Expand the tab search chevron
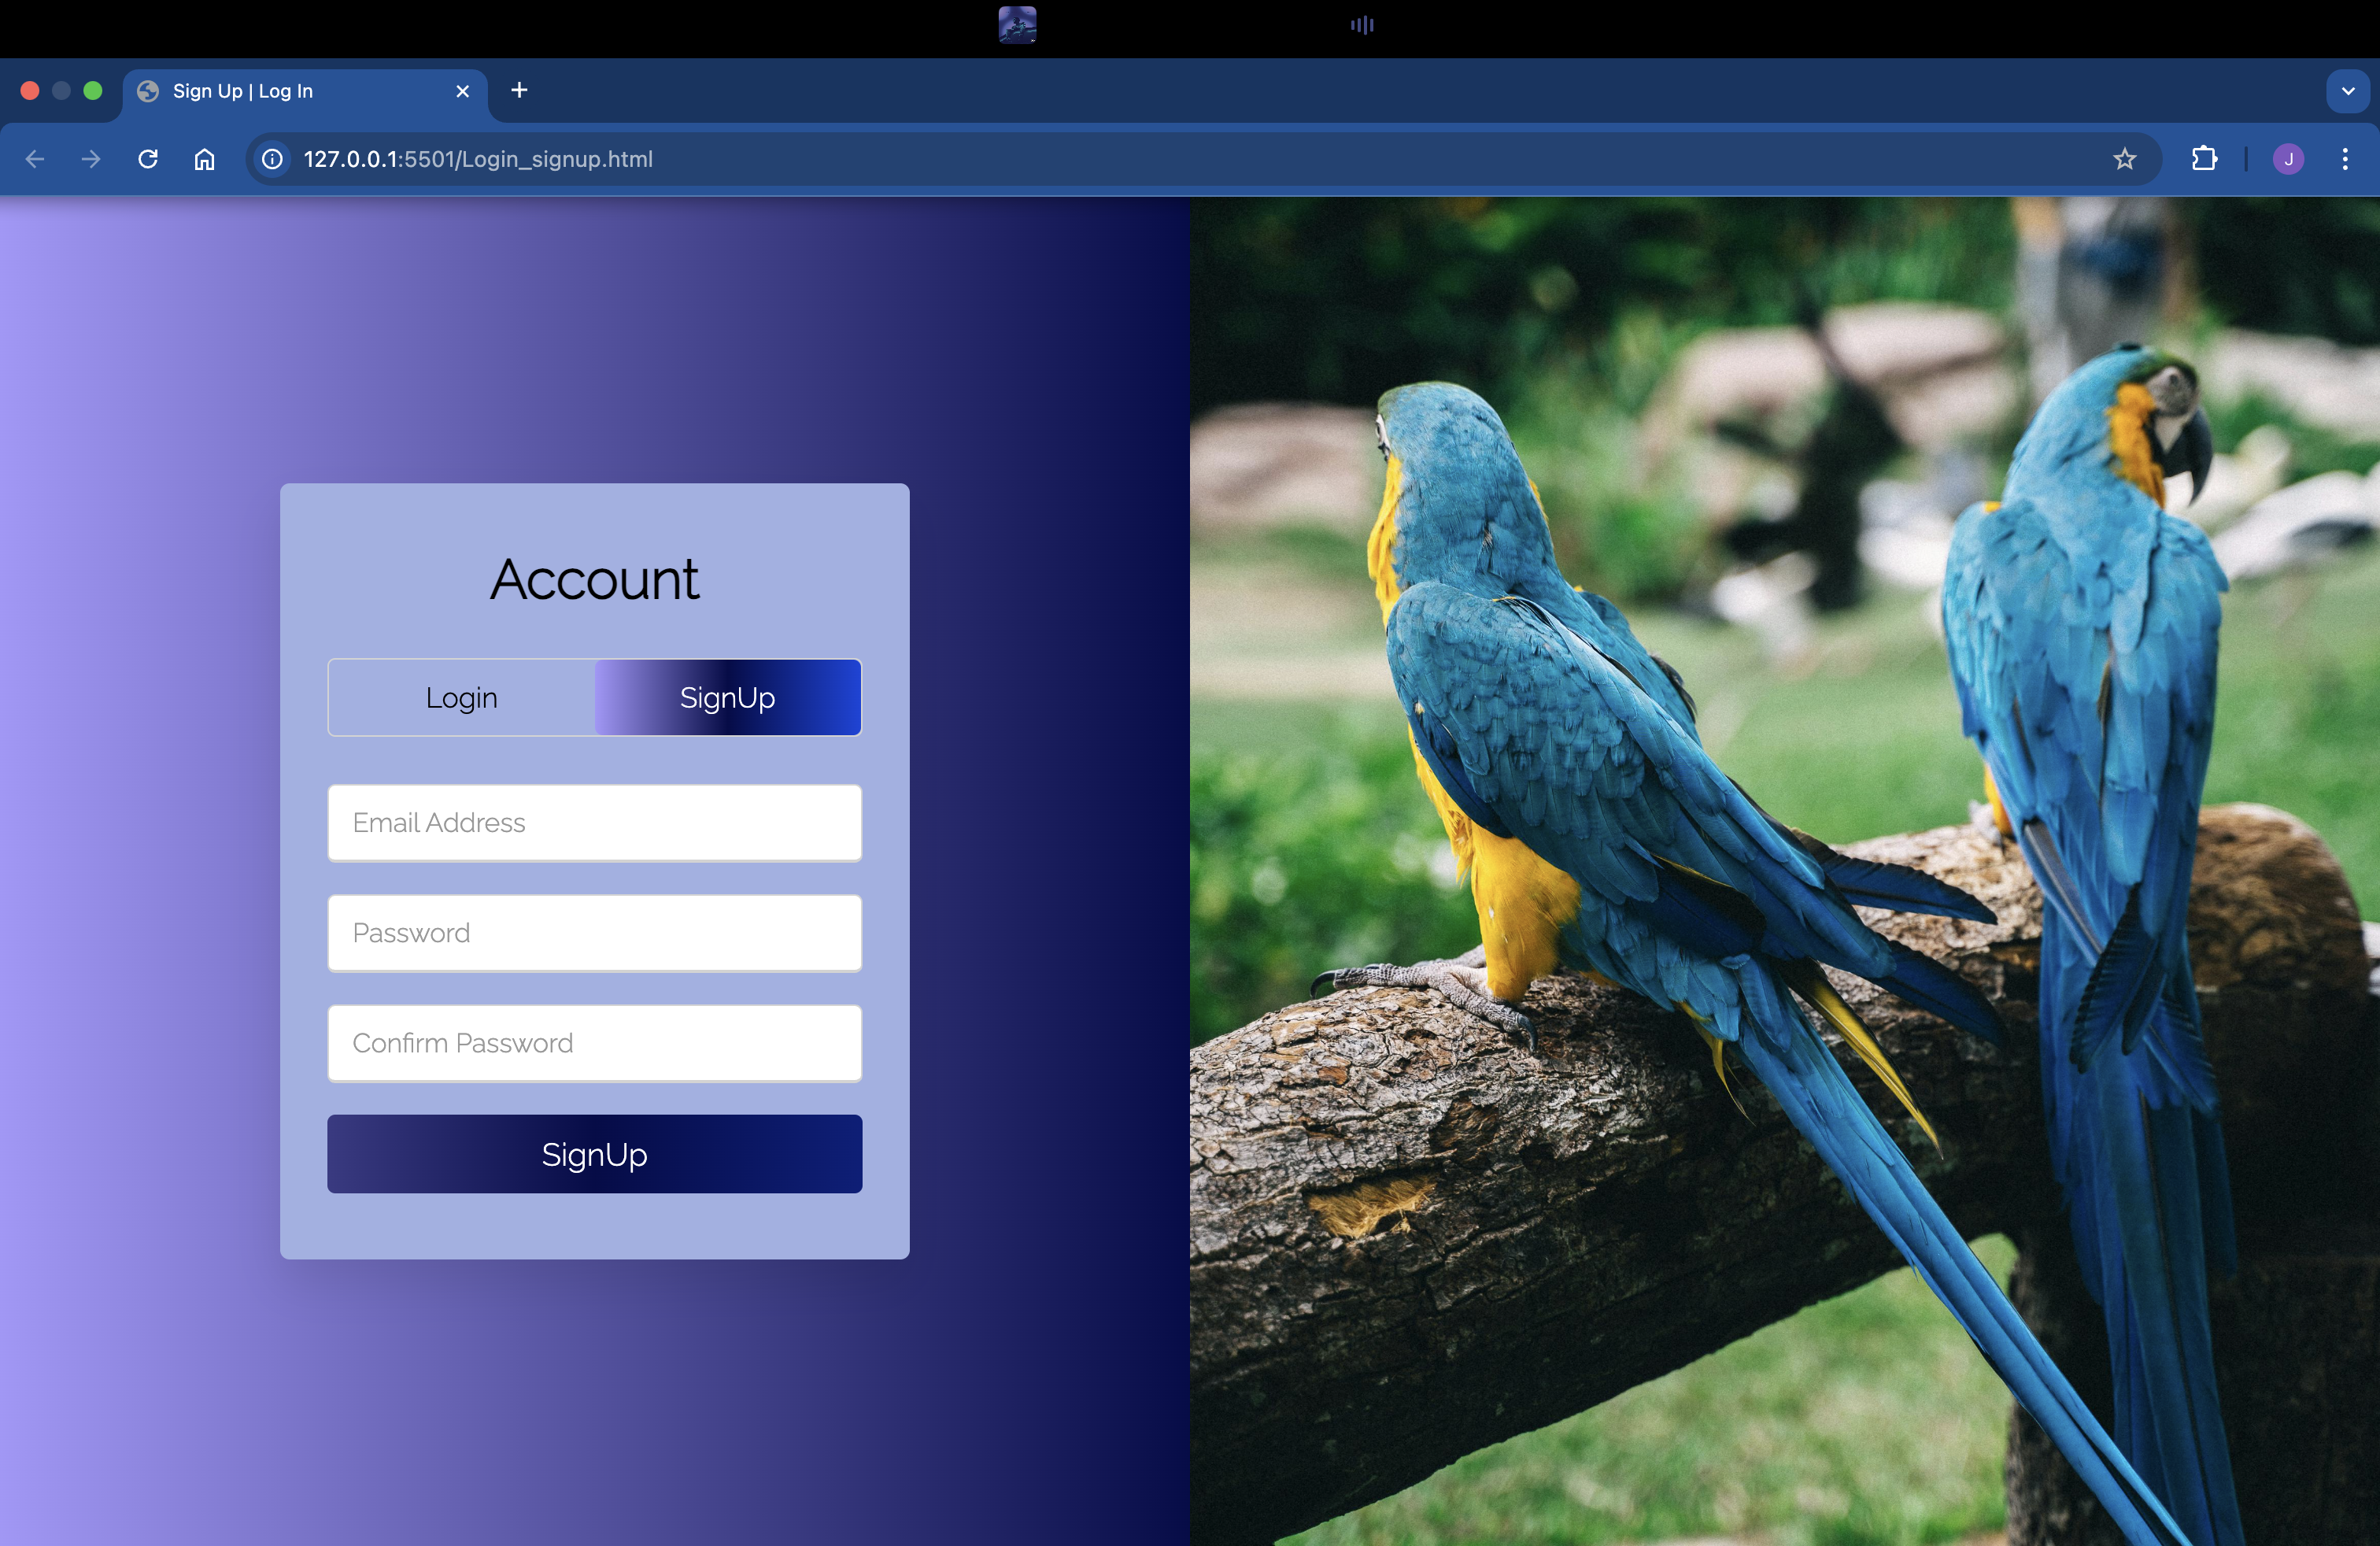The width and height of the screenshot is (2380, 1546). click(2347, 91)
